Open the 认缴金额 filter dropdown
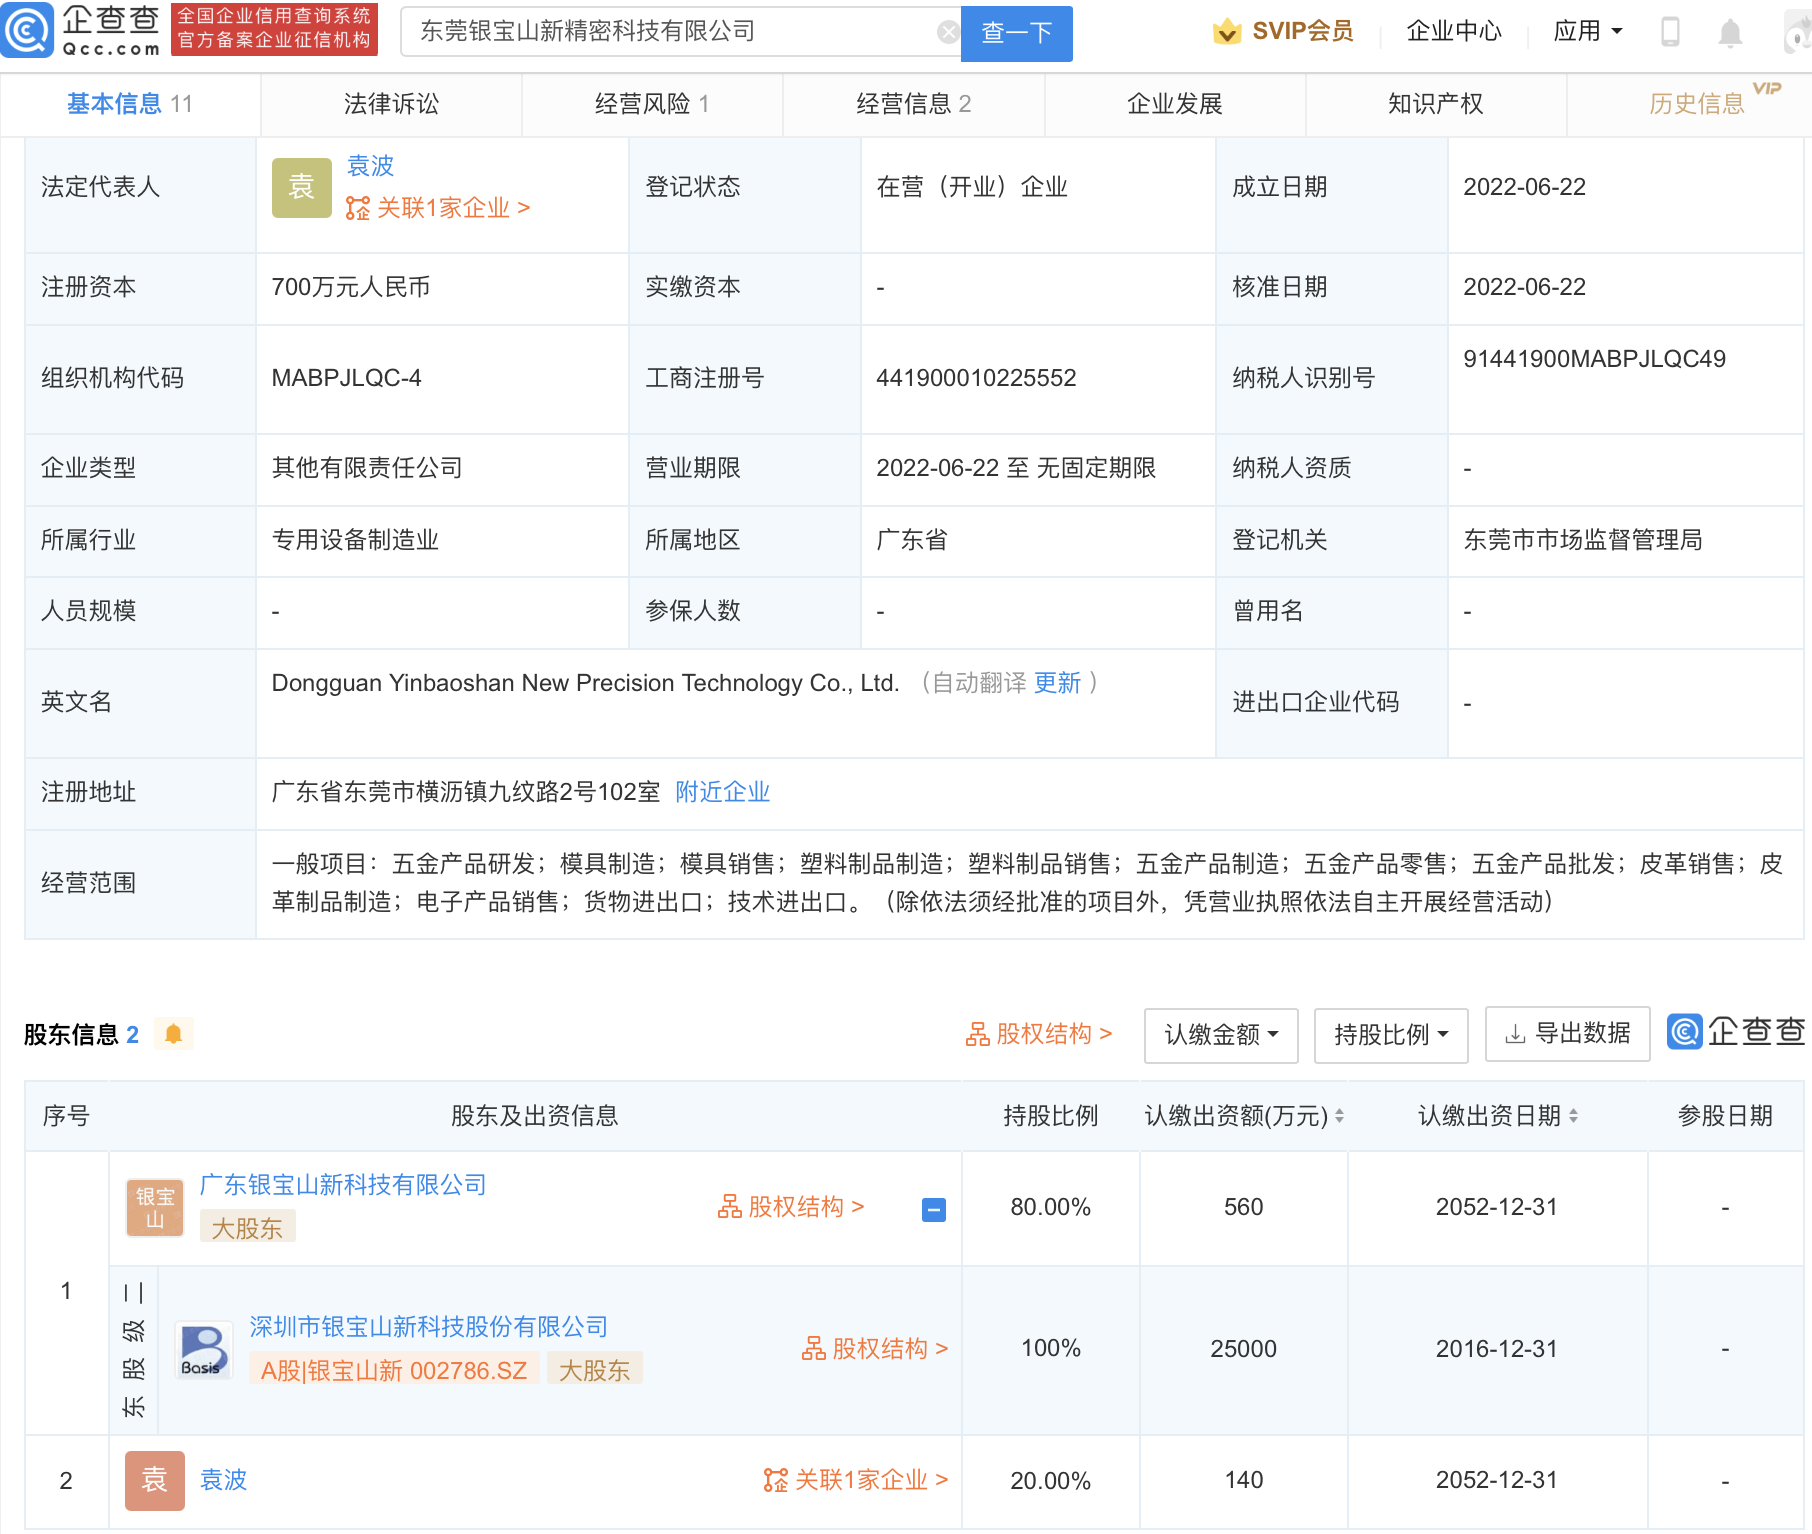 tap(1221, 1035)
